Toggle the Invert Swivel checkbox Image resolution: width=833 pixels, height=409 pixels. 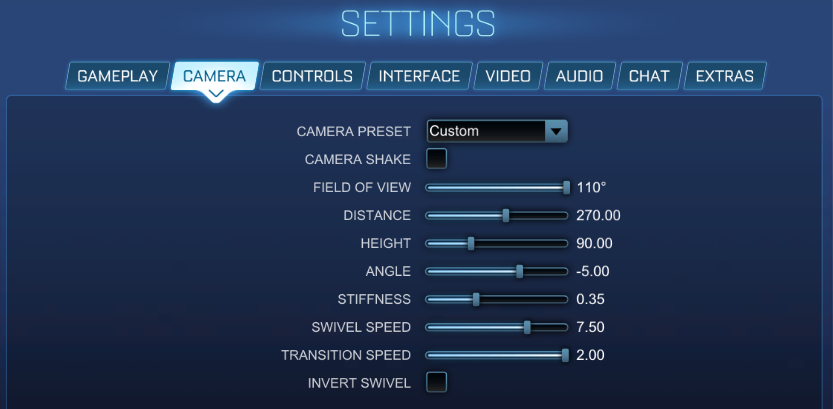437,382
